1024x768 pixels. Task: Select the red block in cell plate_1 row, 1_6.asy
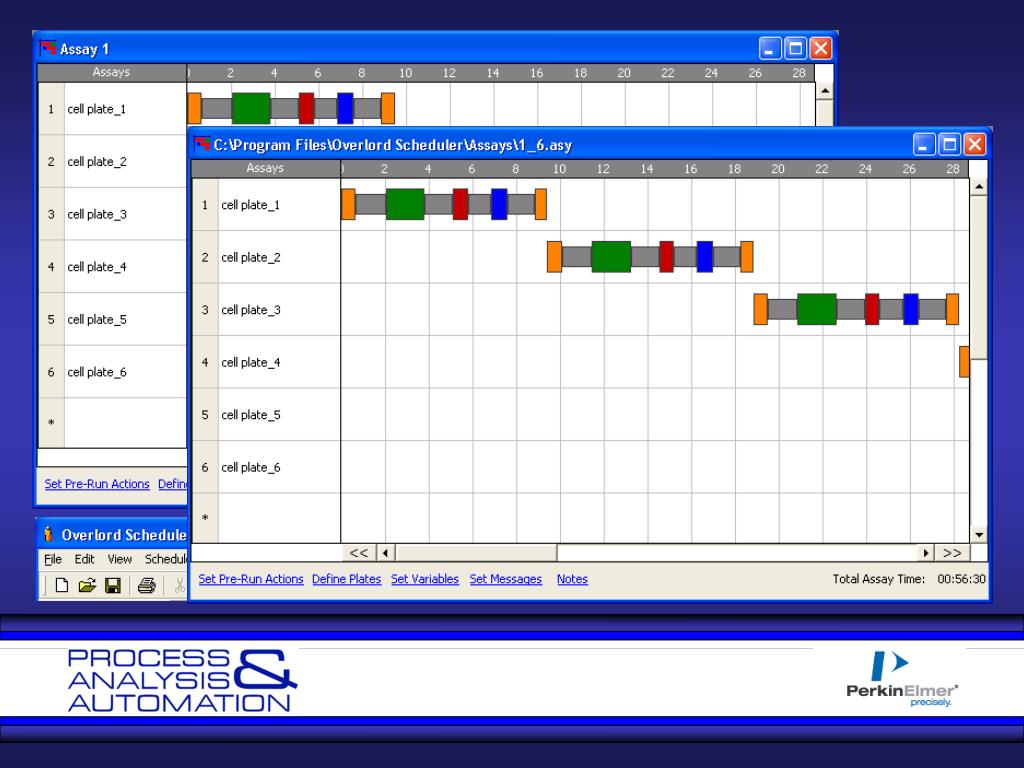(460, 204)
